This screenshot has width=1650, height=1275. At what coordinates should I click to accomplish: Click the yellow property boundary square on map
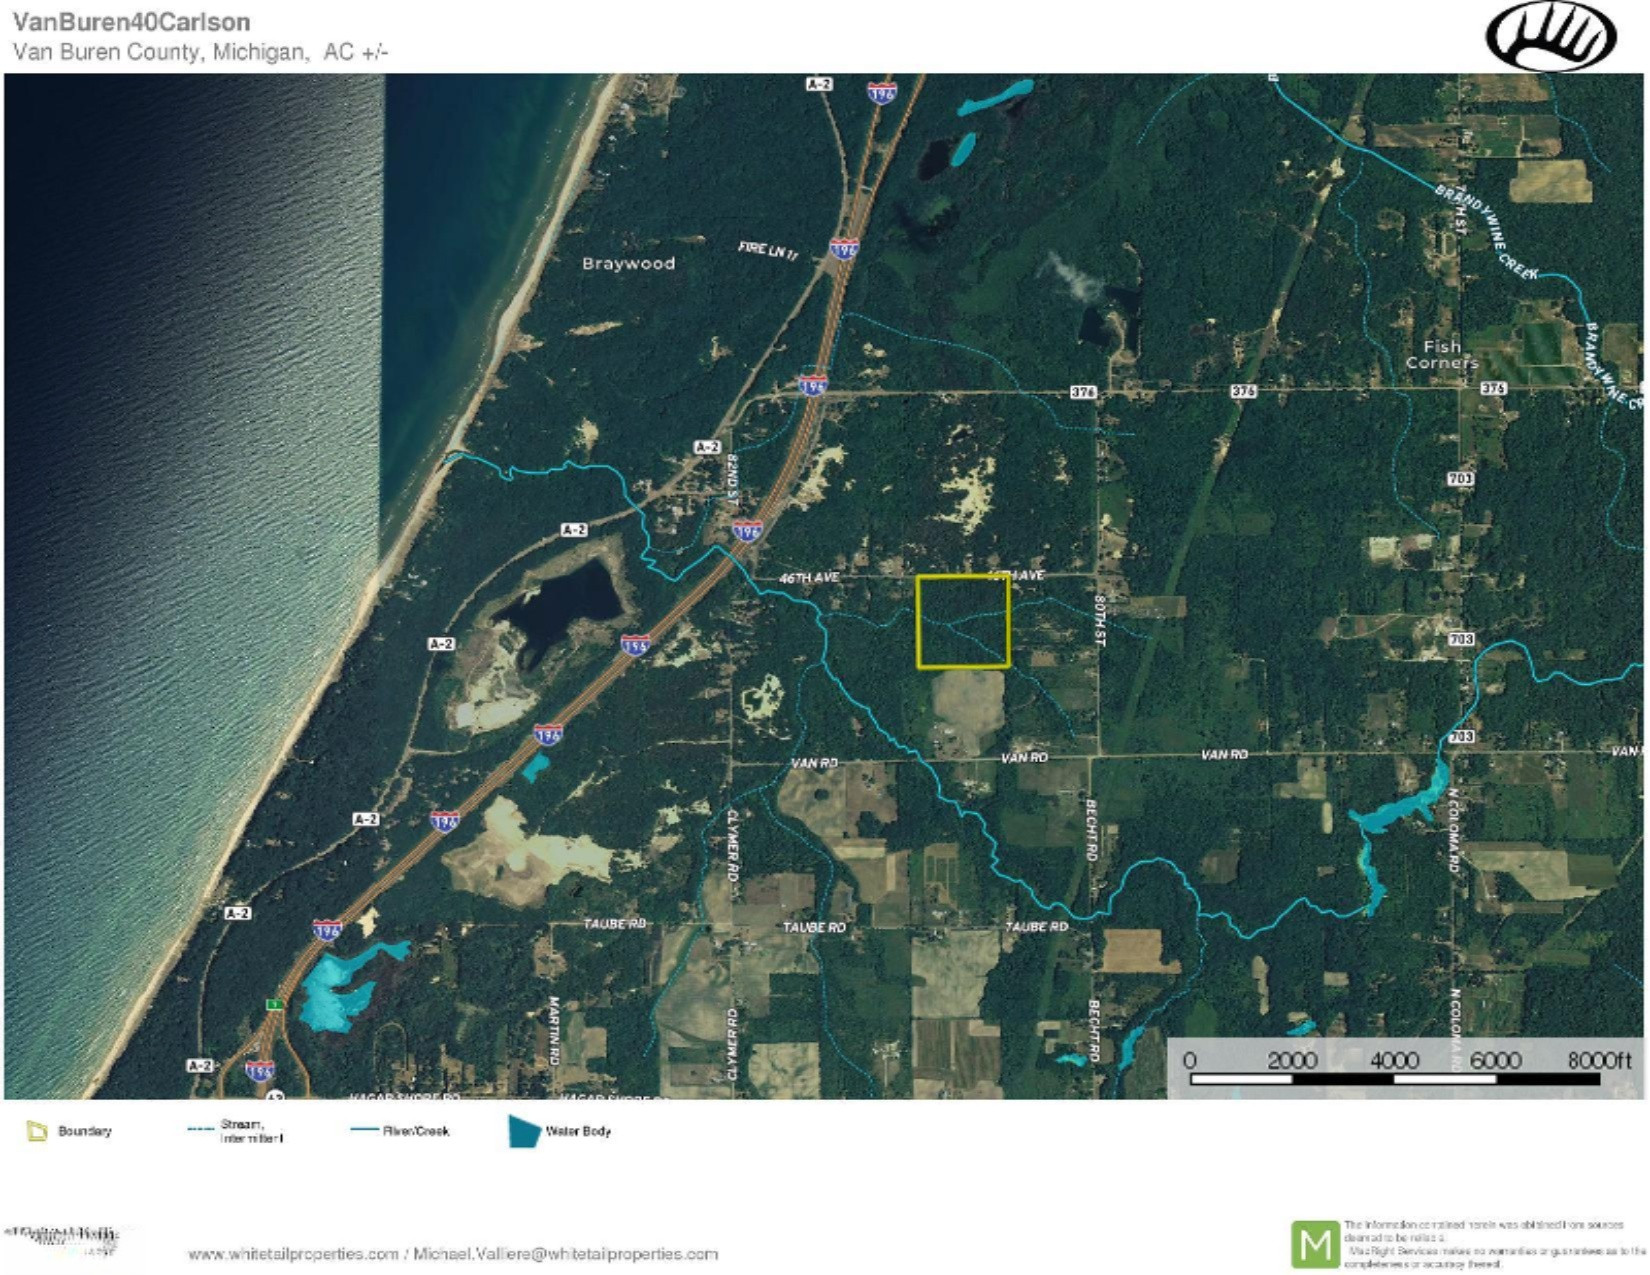[963, 621]
